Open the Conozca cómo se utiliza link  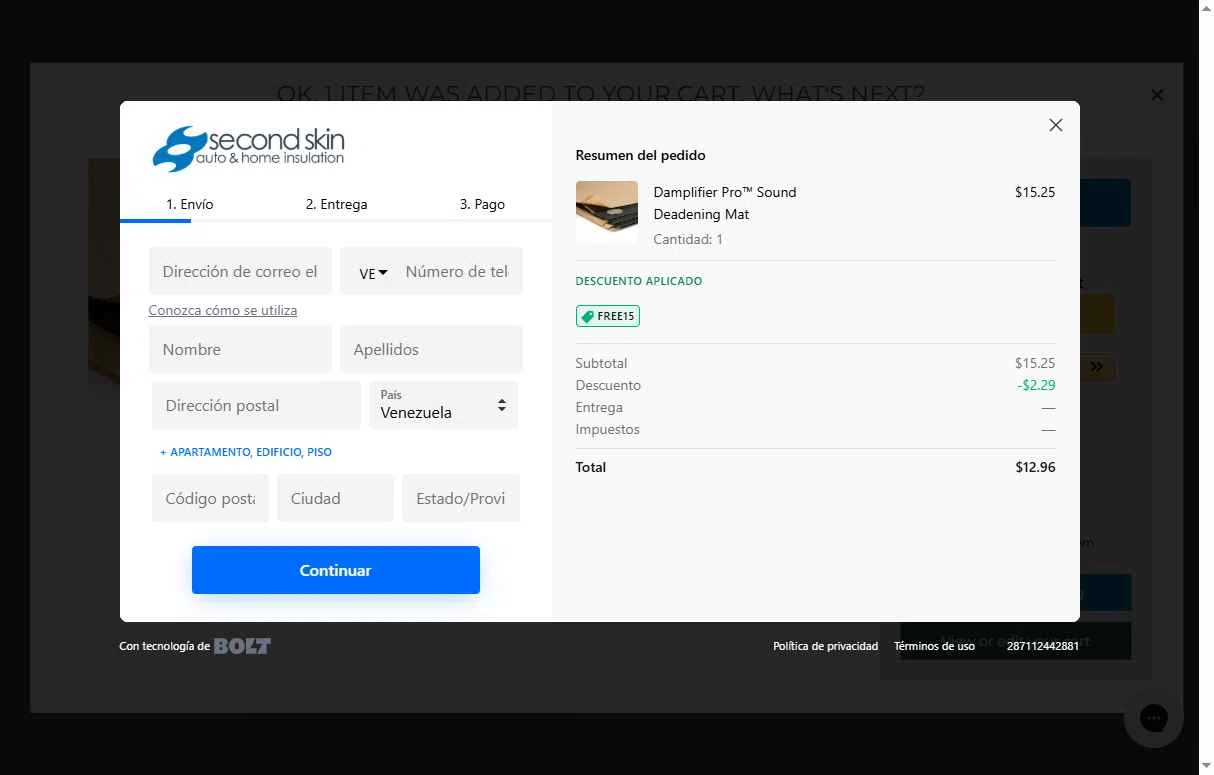click(x=223, y=310)
